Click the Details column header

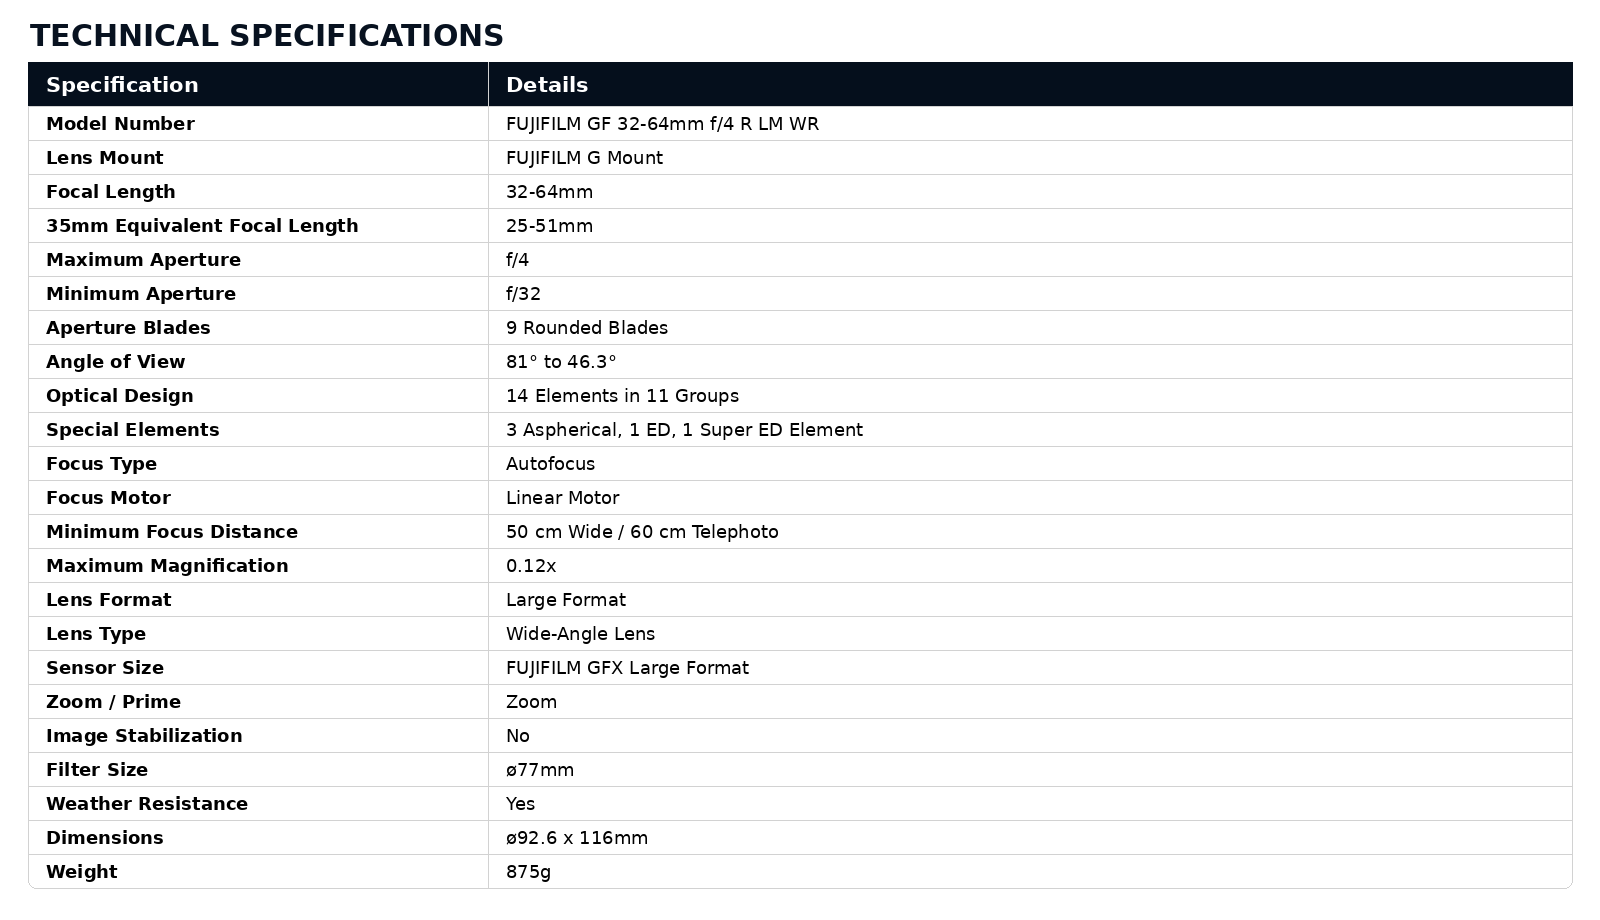[547, 85]
